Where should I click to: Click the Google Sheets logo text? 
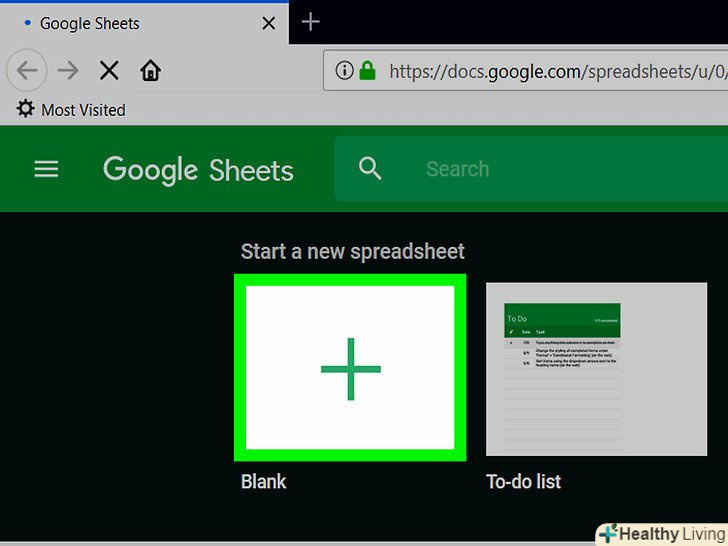tap(198, 170)
